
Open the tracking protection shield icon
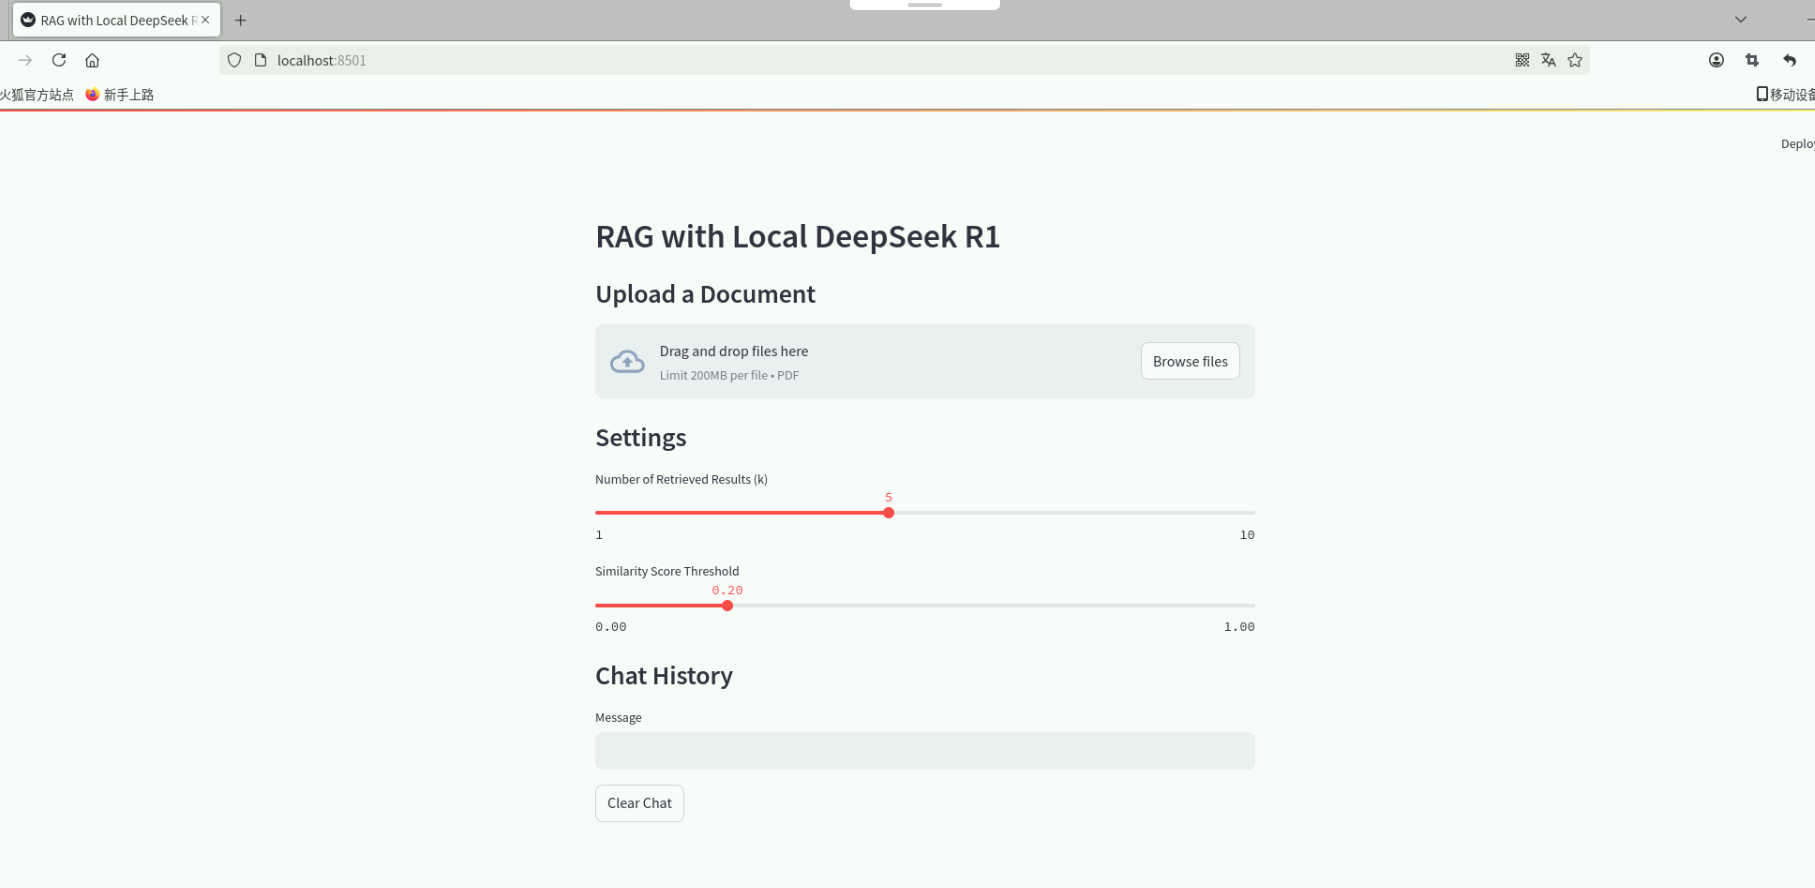(234, 60)
